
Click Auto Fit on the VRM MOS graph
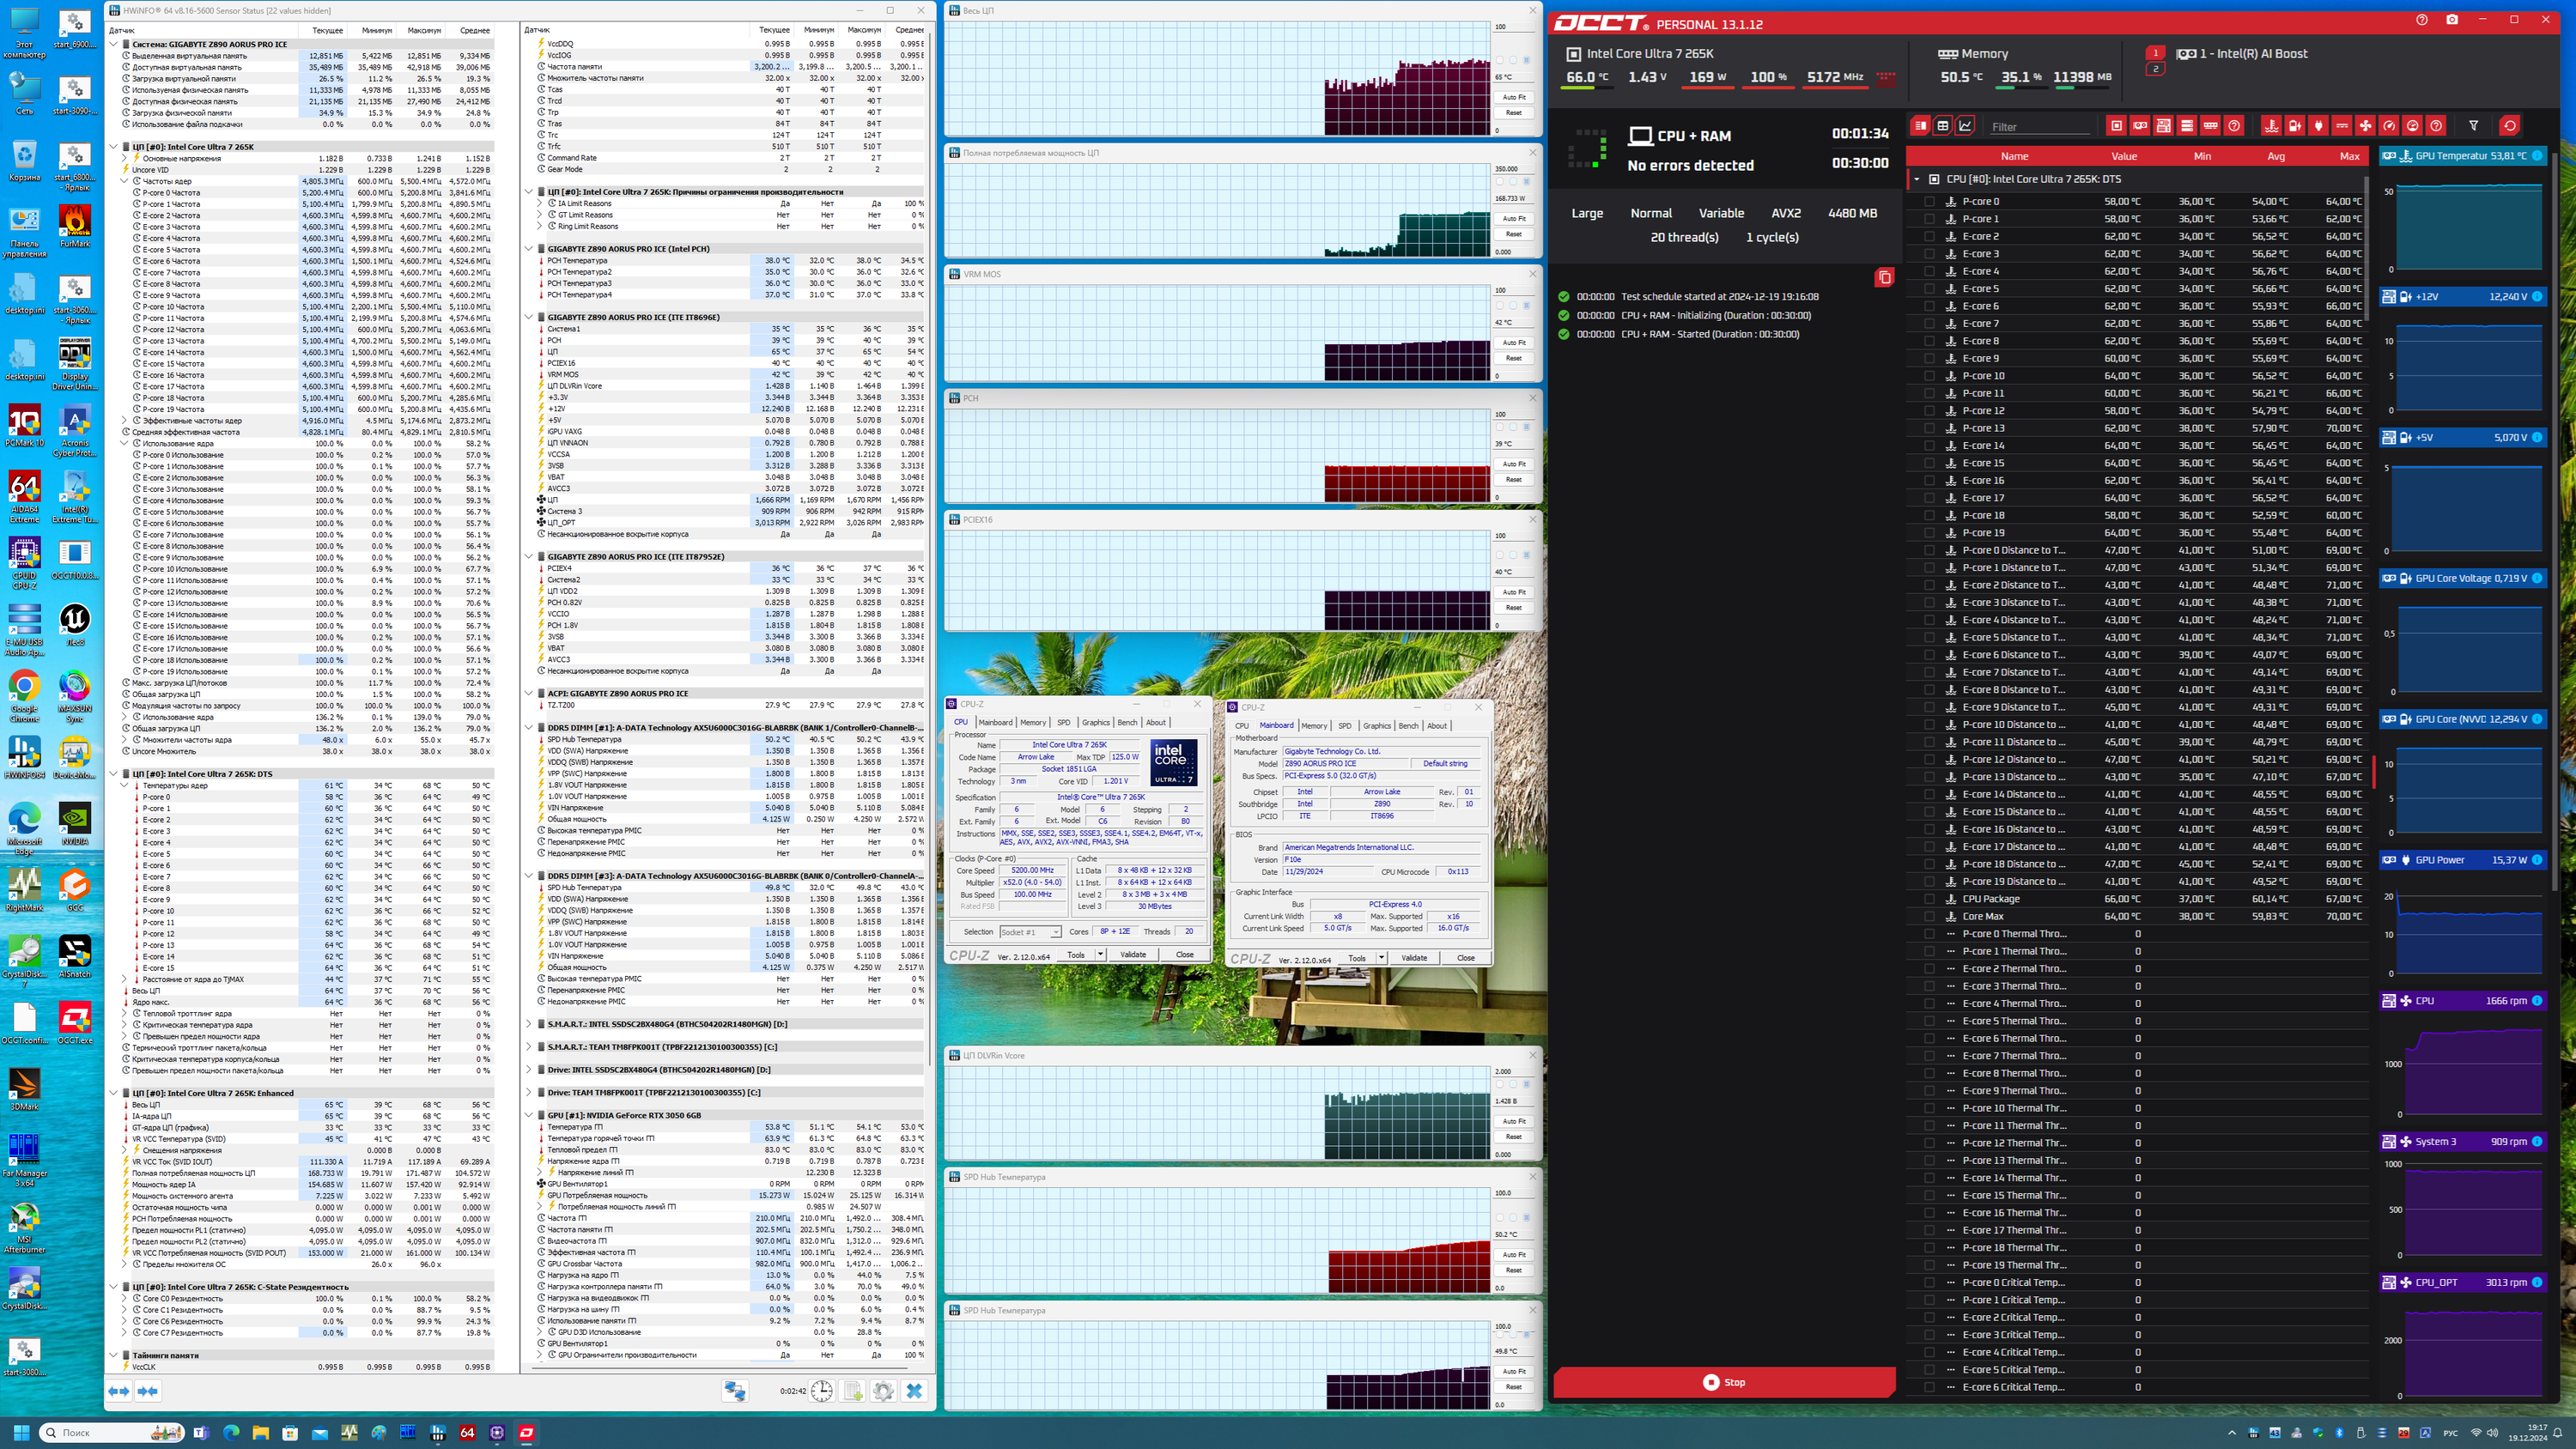click(1514, 342)
